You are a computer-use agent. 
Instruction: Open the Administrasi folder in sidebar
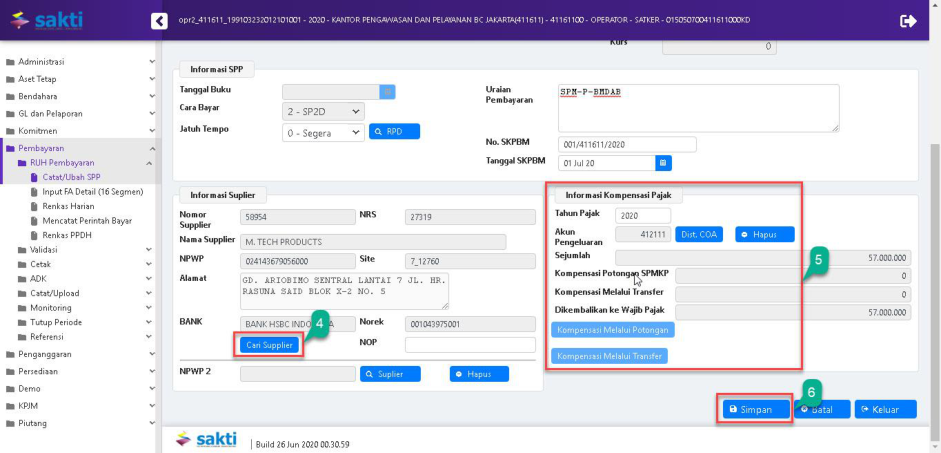point(41,62)
